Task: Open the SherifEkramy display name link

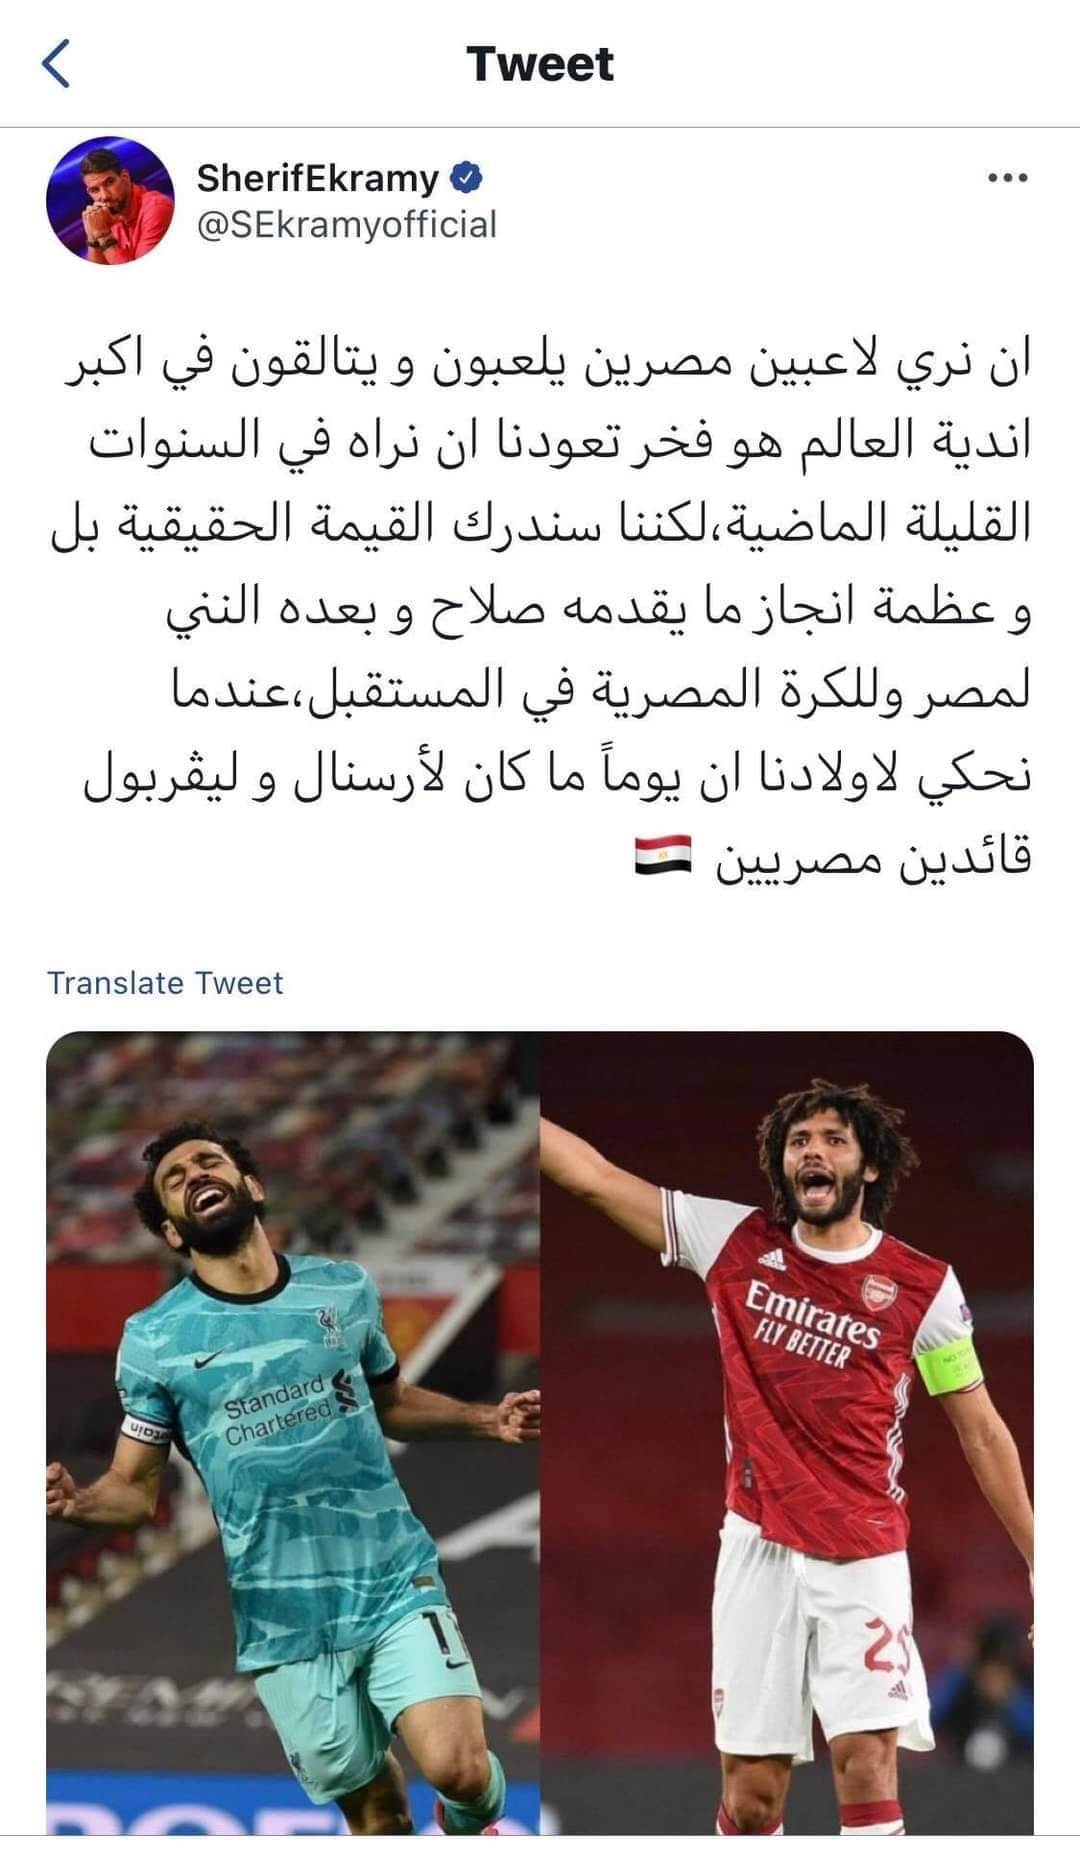Action: pos(318,178)
